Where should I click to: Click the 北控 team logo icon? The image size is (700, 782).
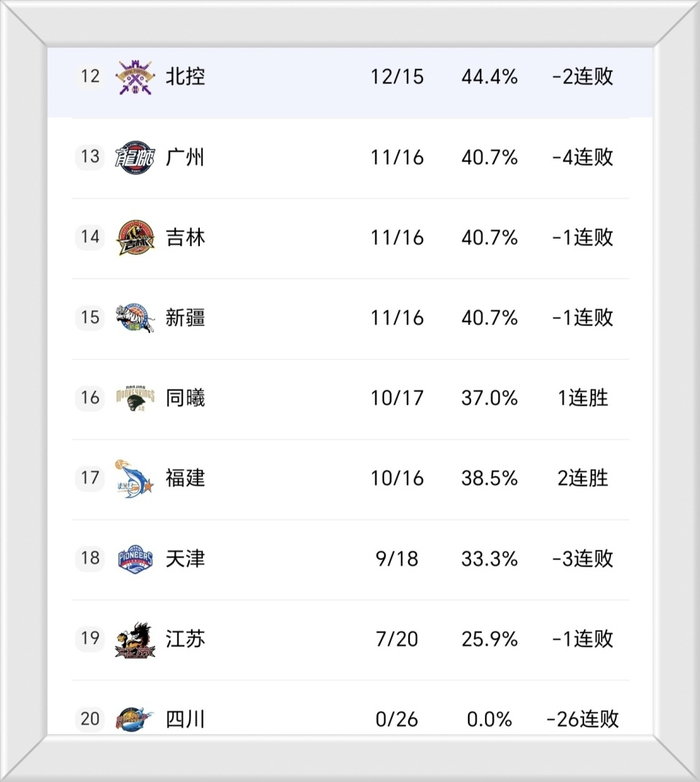(135, 76)
